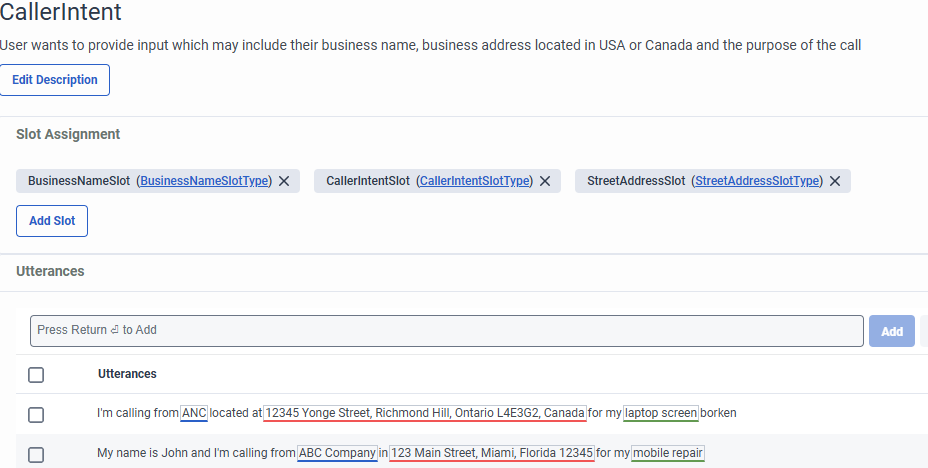Select the highlighted 'ANC' entity

[x=194, y=413]
